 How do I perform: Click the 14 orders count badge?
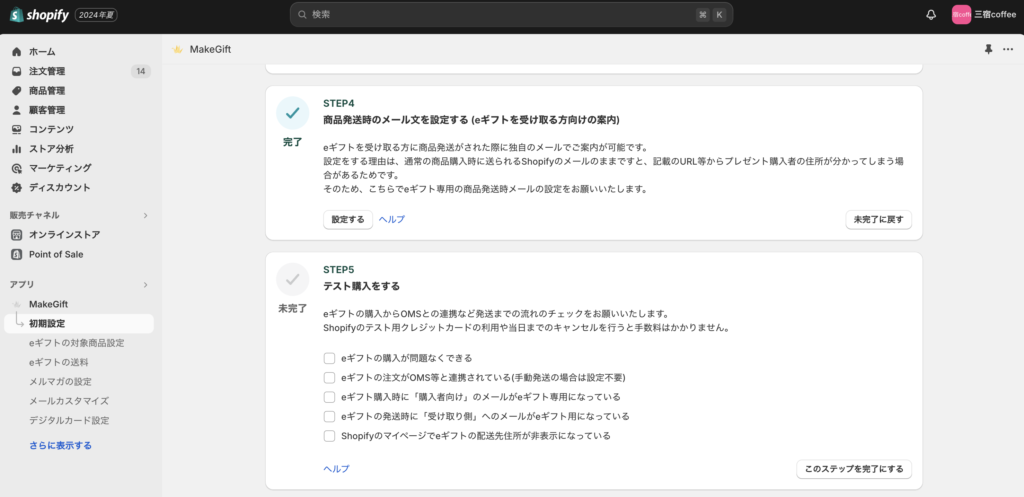pos(140,71)
